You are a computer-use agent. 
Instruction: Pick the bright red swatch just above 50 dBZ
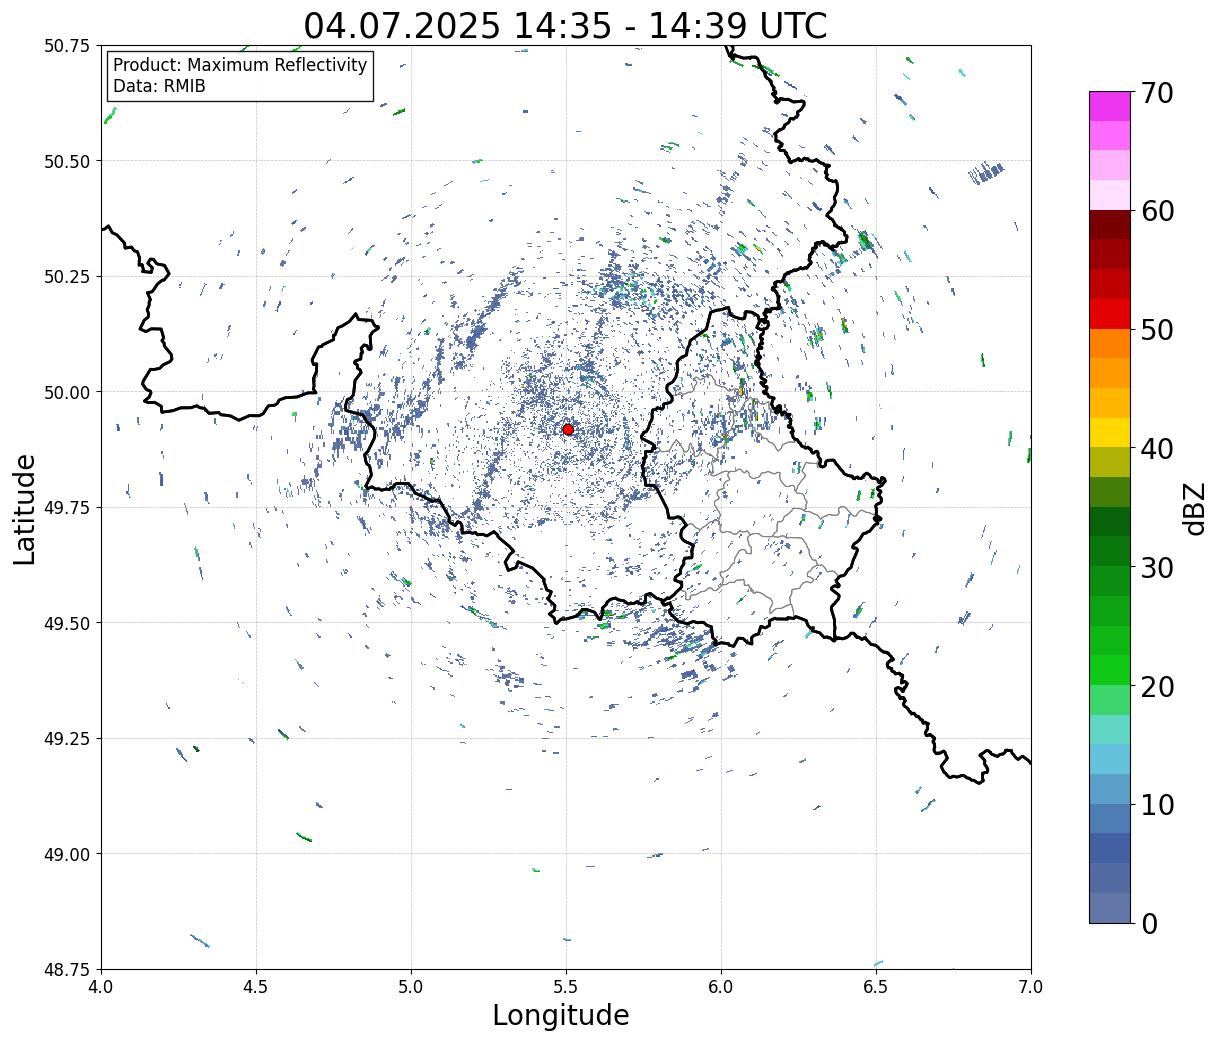pyautogui.click(x=1110, y=314)
